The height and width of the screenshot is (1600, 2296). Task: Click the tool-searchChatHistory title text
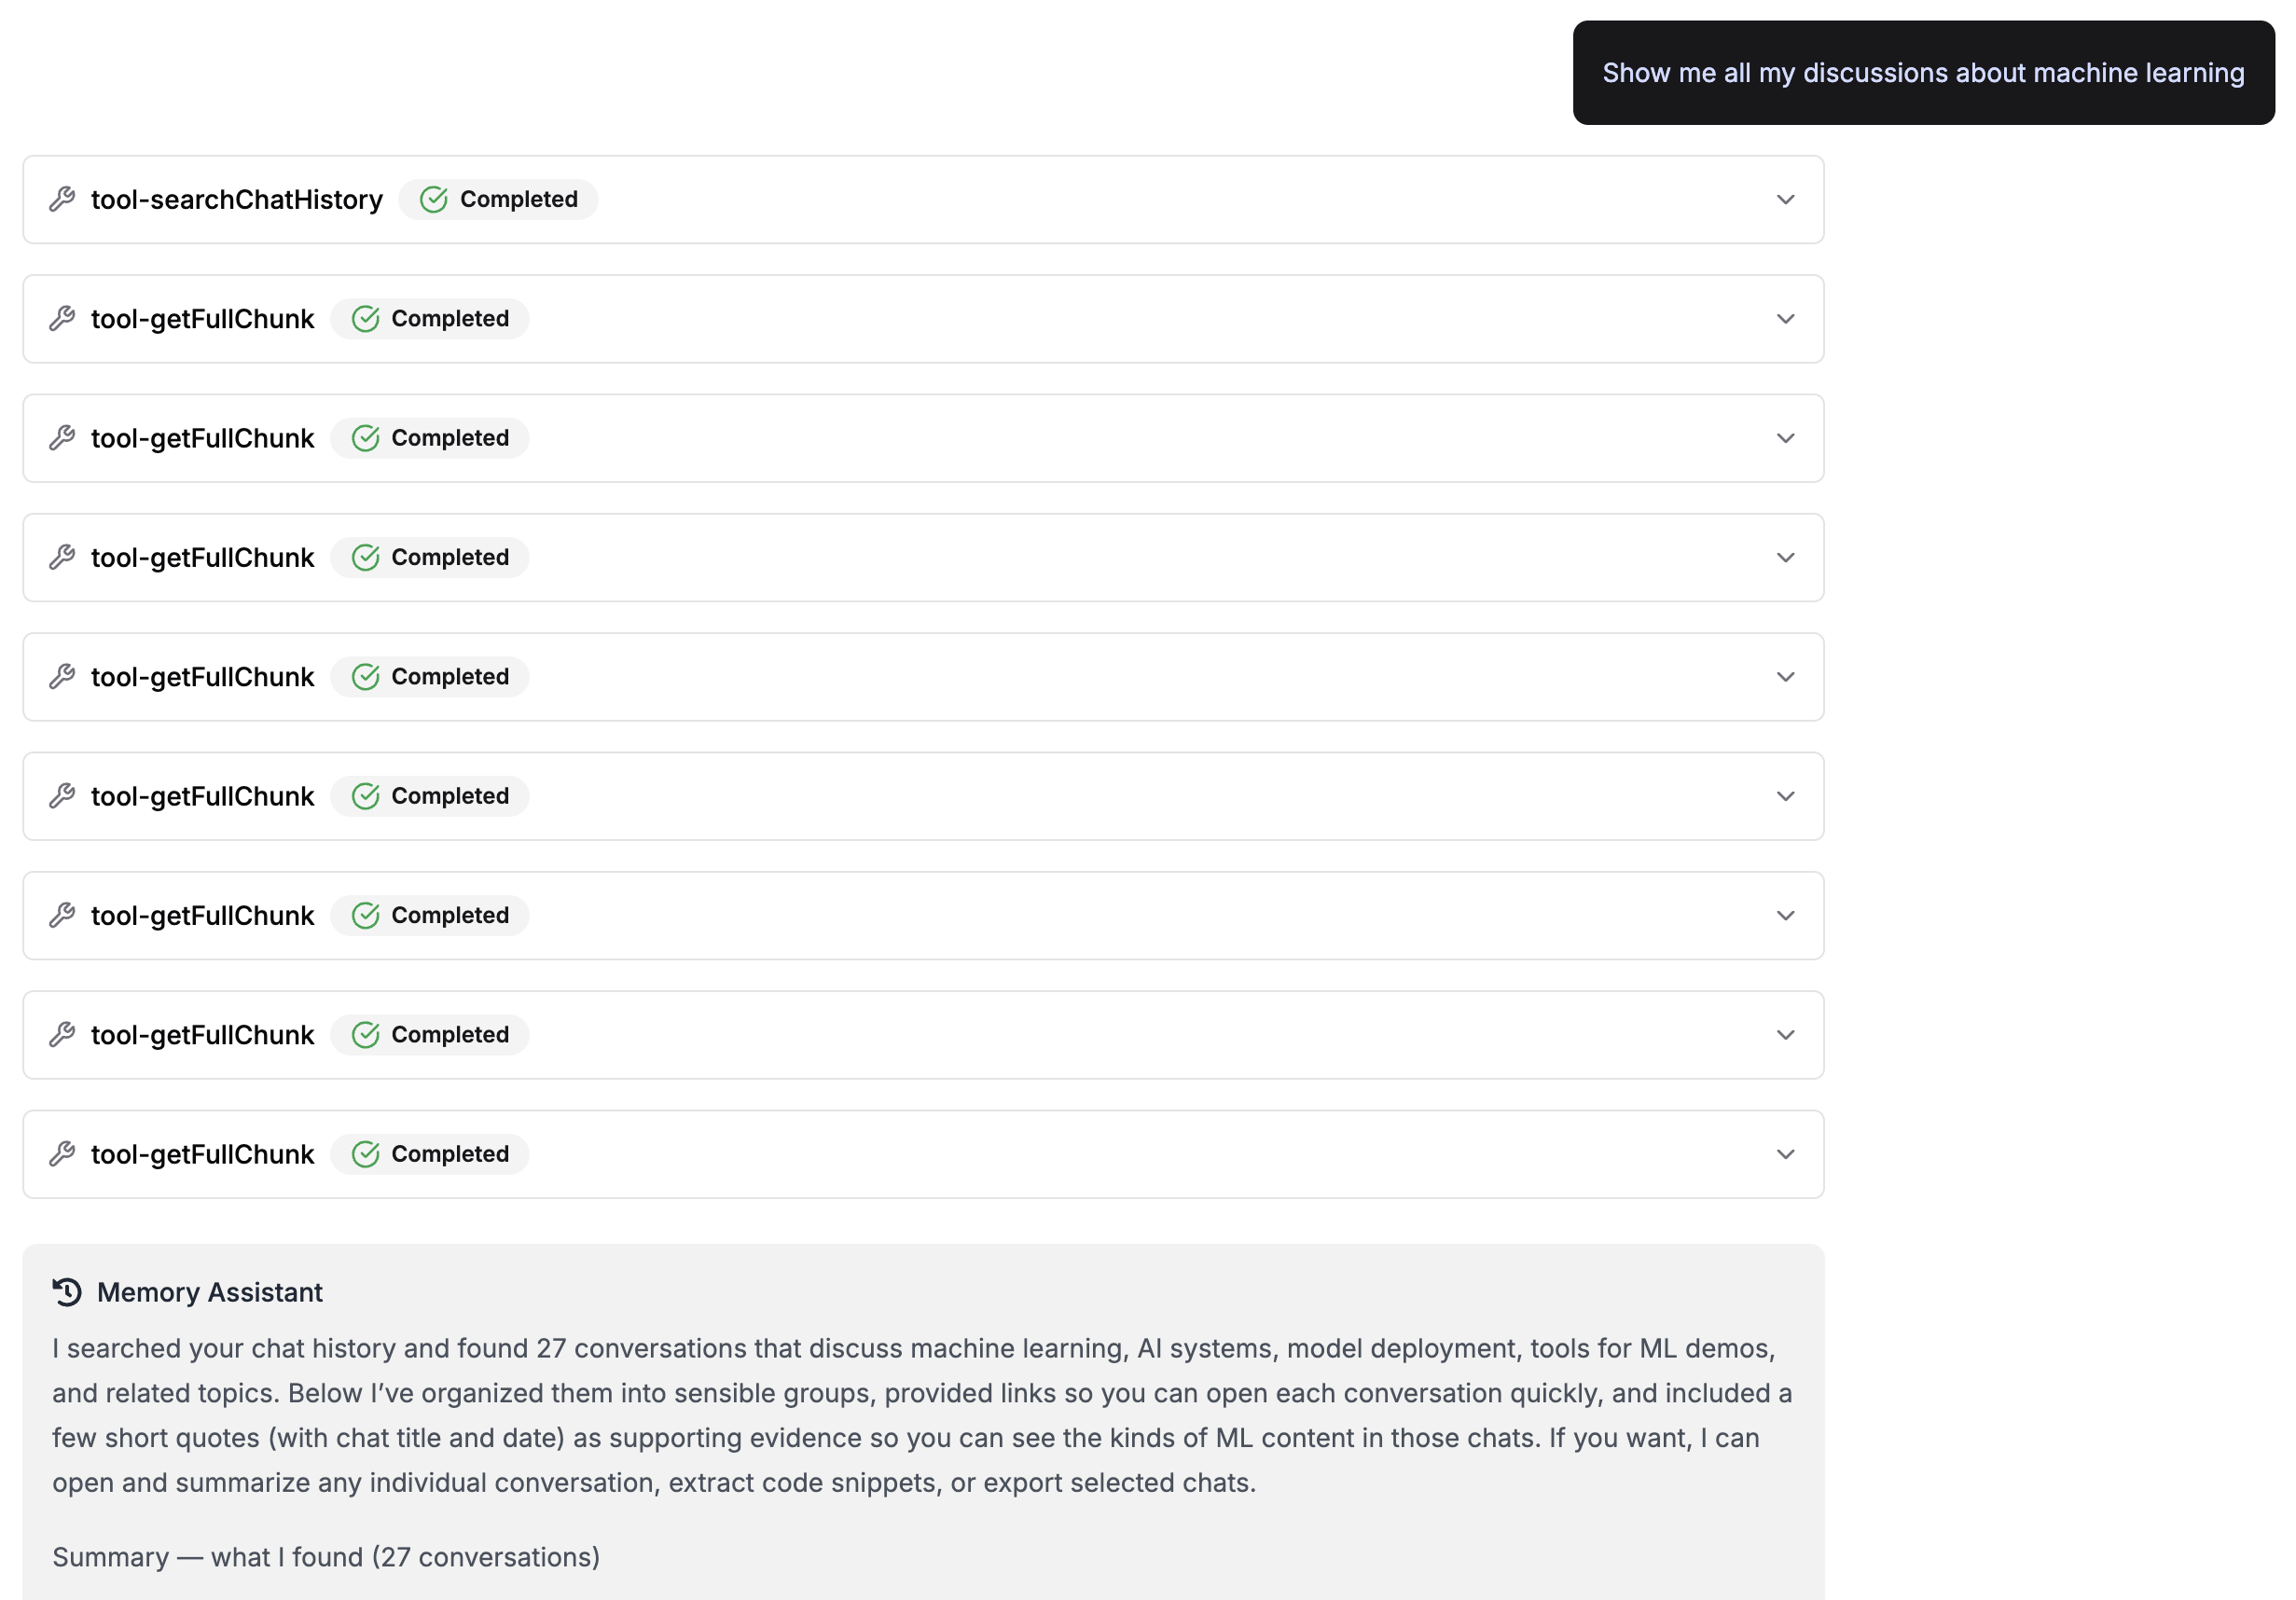(236, 199)
